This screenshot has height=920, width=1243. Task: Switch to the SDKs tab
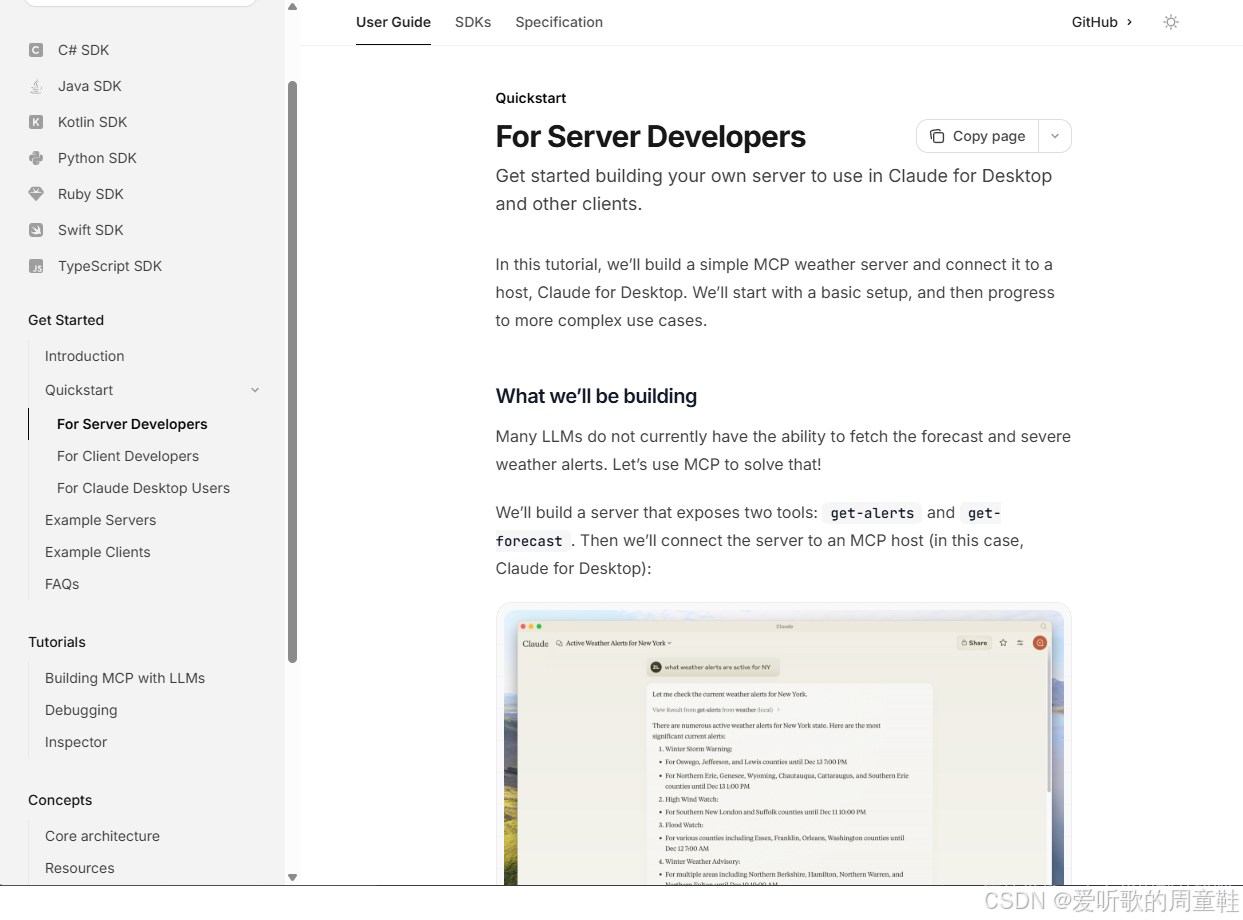(x=473, y=22)
